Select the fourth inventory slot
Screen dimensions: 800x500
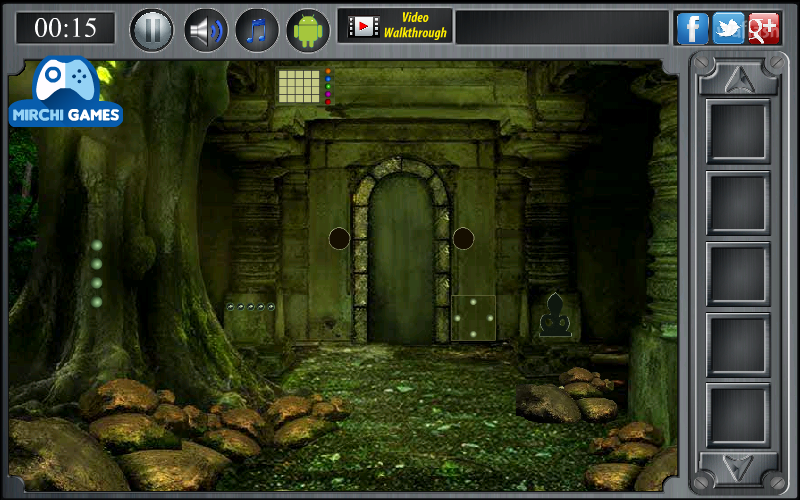tap(738, 345)
